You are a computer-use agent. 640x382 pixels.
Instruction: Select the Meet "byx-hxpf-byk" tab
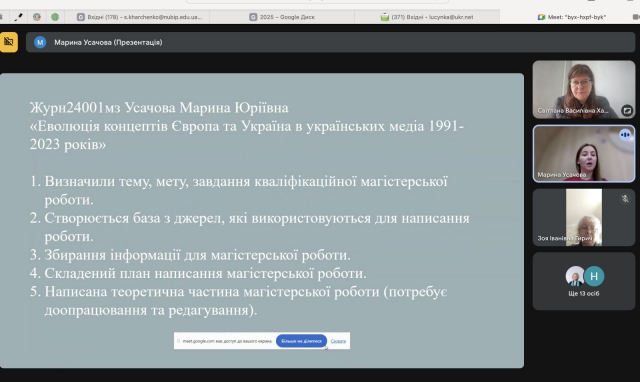point(571,17)
